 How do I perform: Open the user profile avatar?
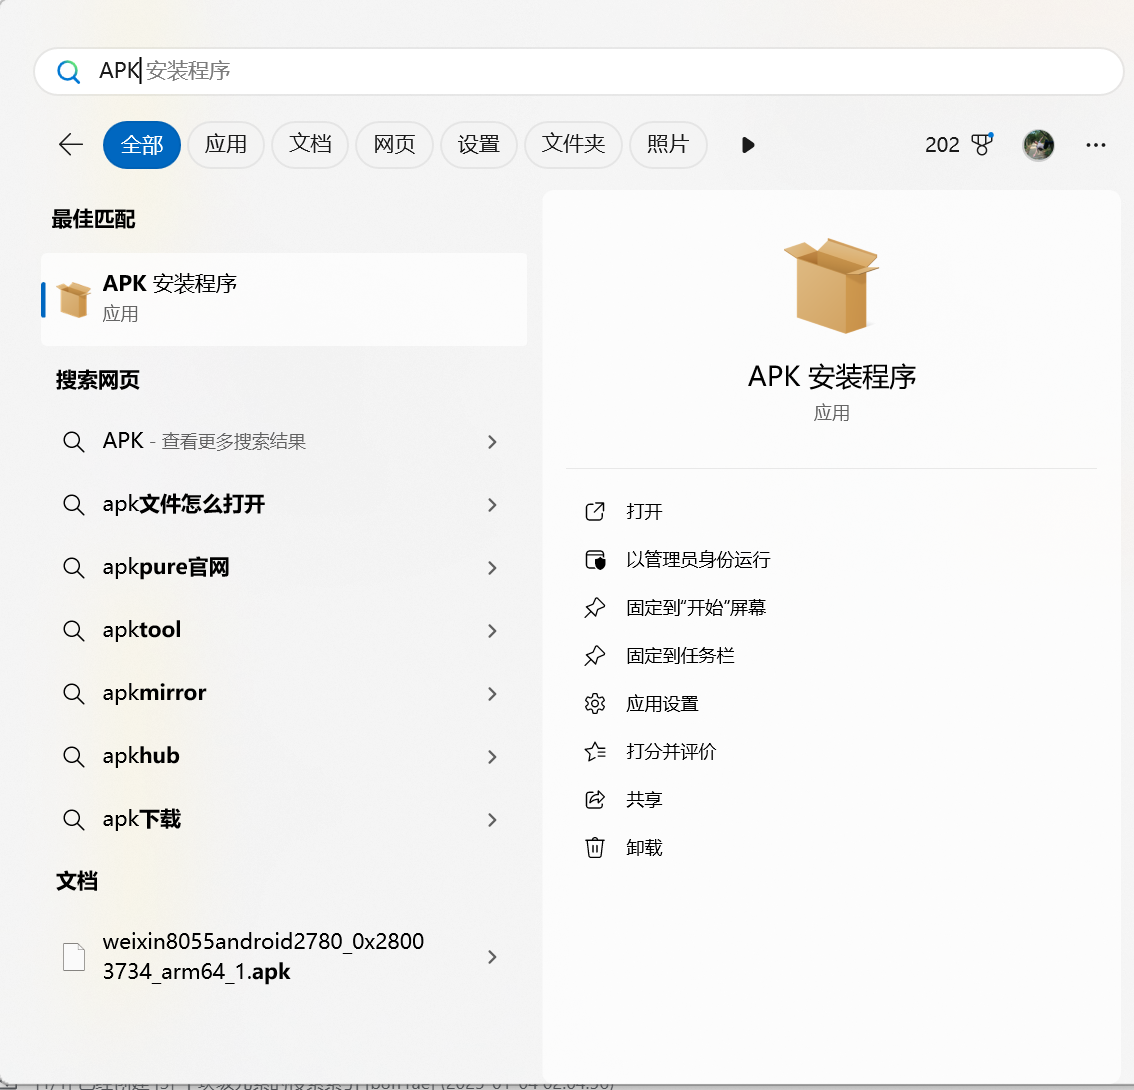click(1039, 145)
